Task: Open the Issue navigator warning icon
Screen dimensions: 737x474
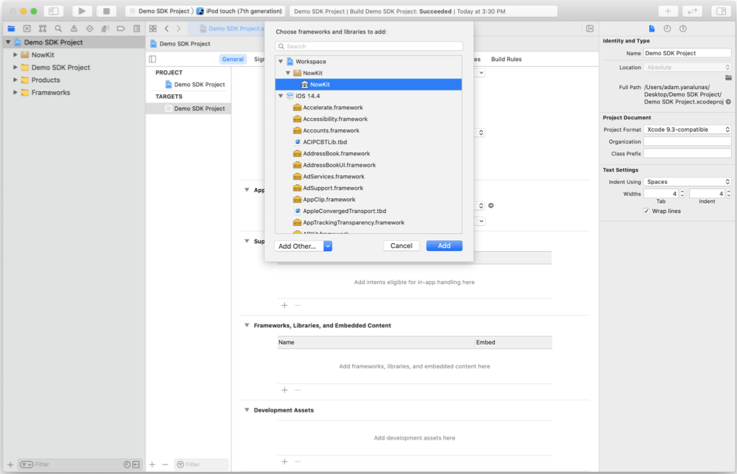Action: [x=74, y=29]
